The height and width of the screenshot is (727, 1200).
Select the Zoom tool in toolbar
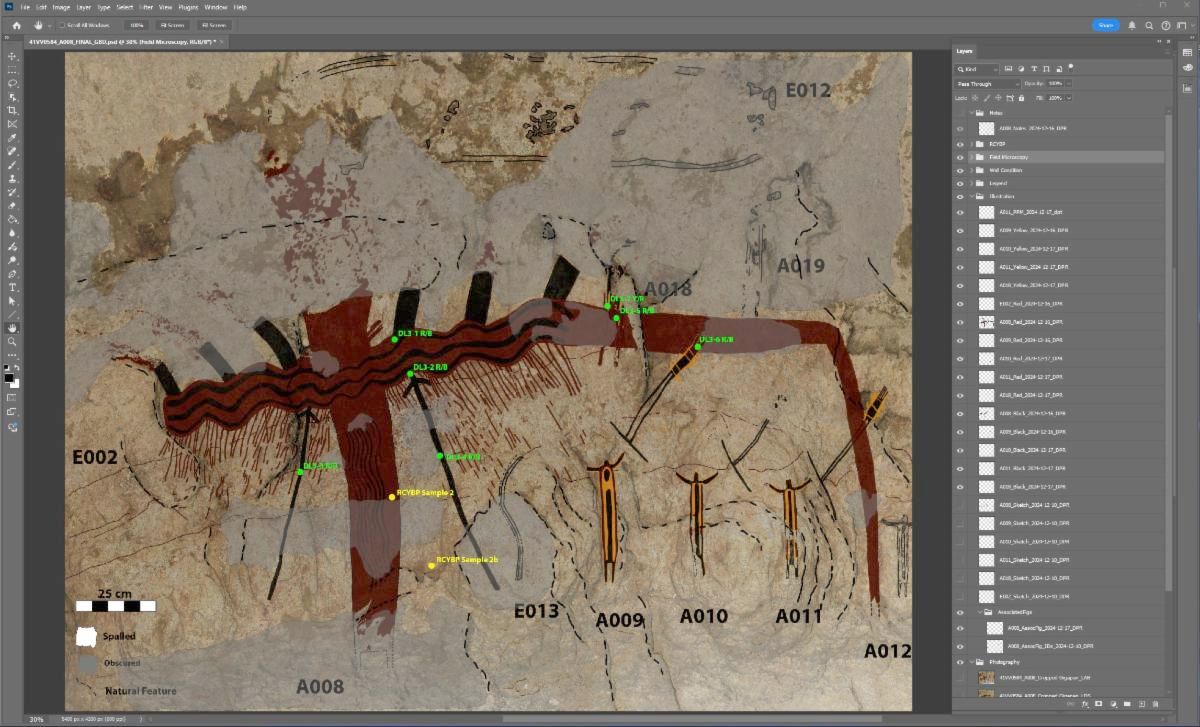(x=13, y=341)
